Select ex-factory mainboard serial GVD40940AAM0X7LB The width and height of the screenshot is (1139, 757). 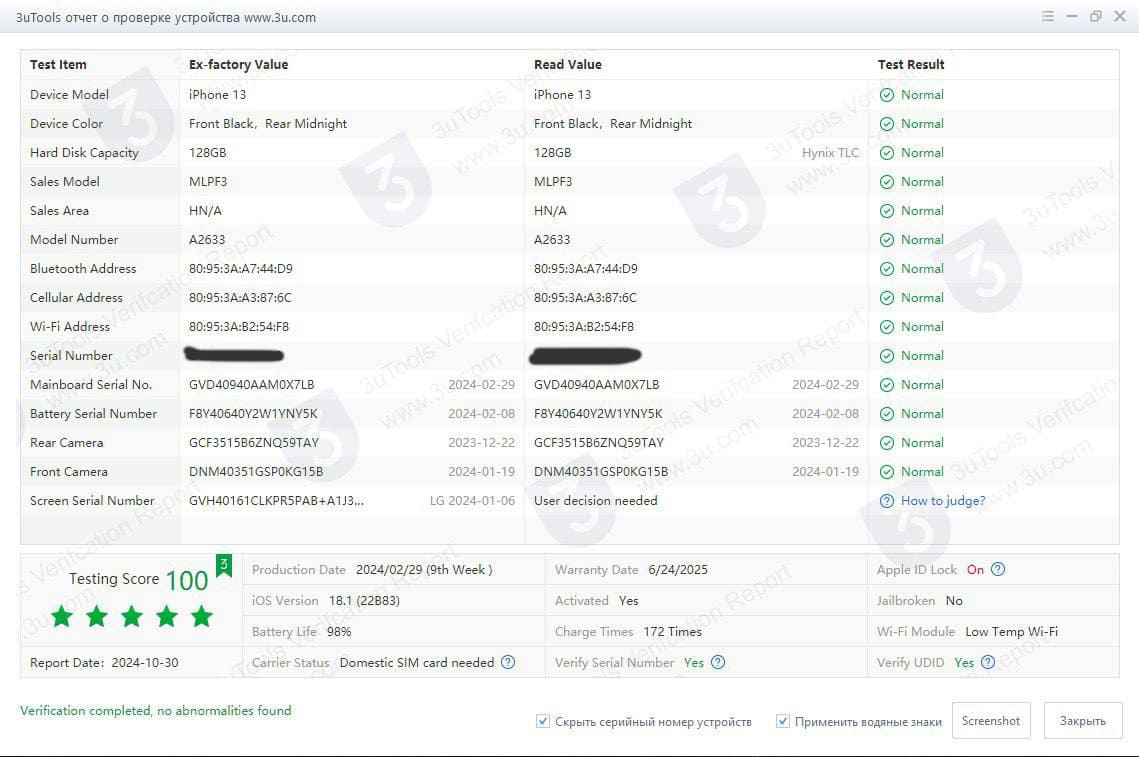(x=251, y=385)
